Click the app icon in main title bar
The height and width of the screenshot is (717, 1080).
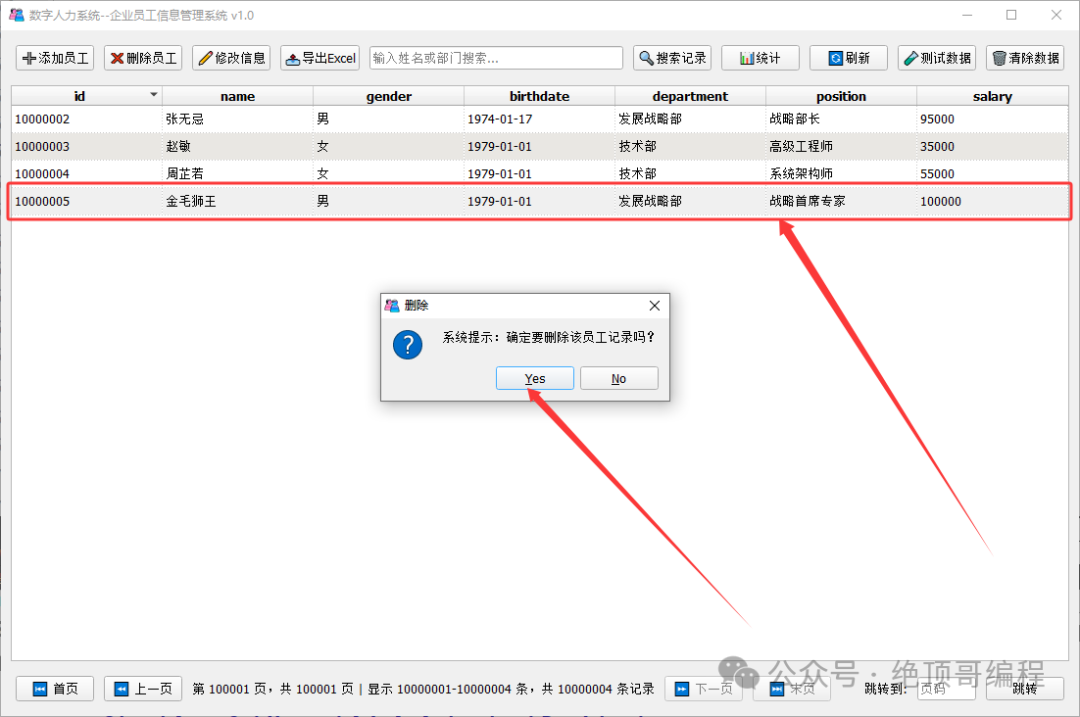(x=17, y=14)
